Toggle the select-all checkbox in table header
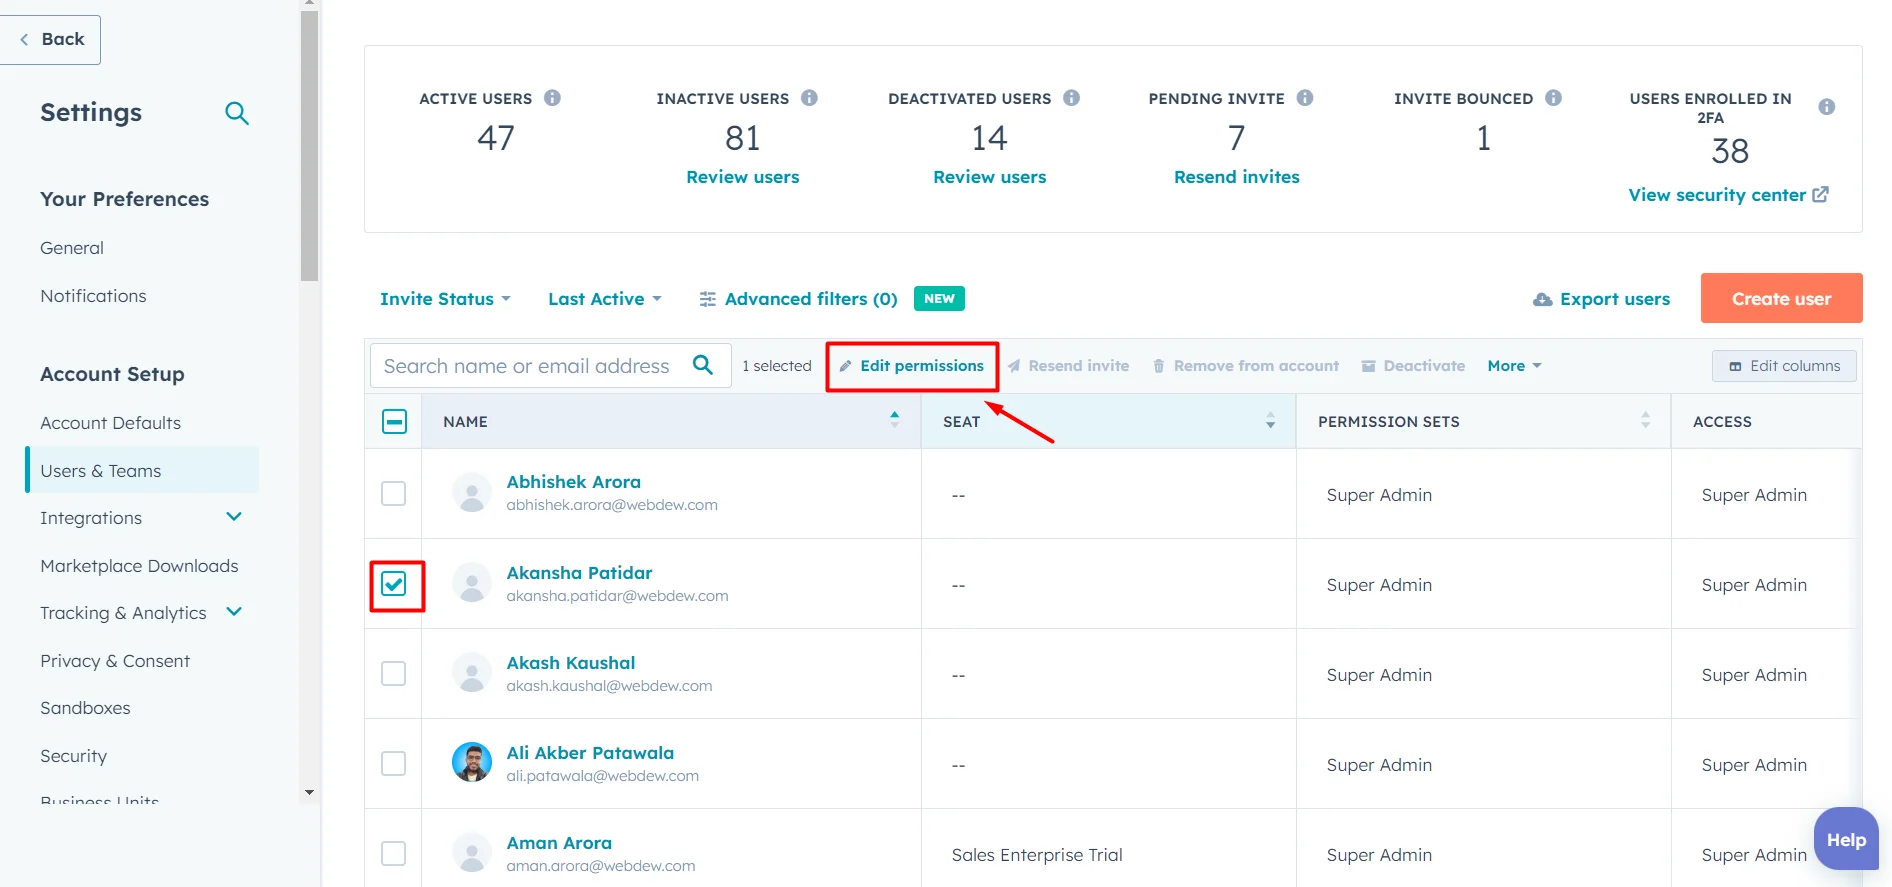 [394, 422]
